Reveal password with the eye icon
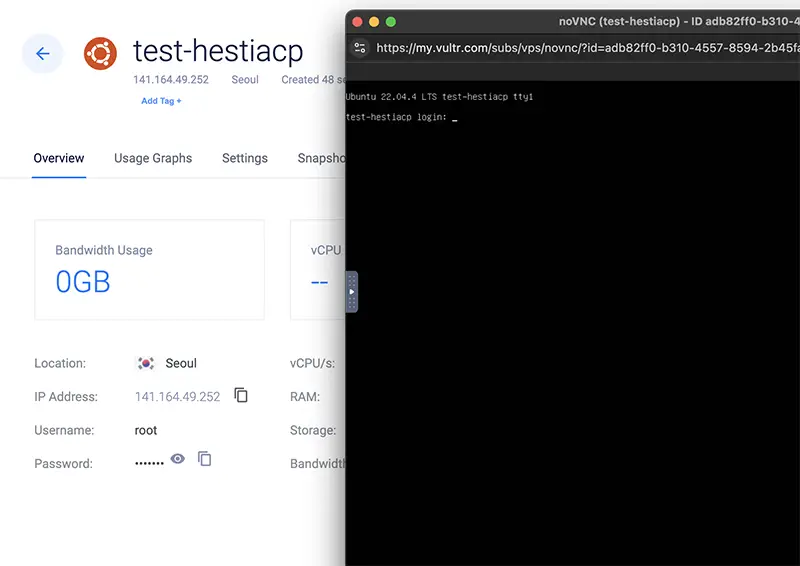 tap(178, 459)
